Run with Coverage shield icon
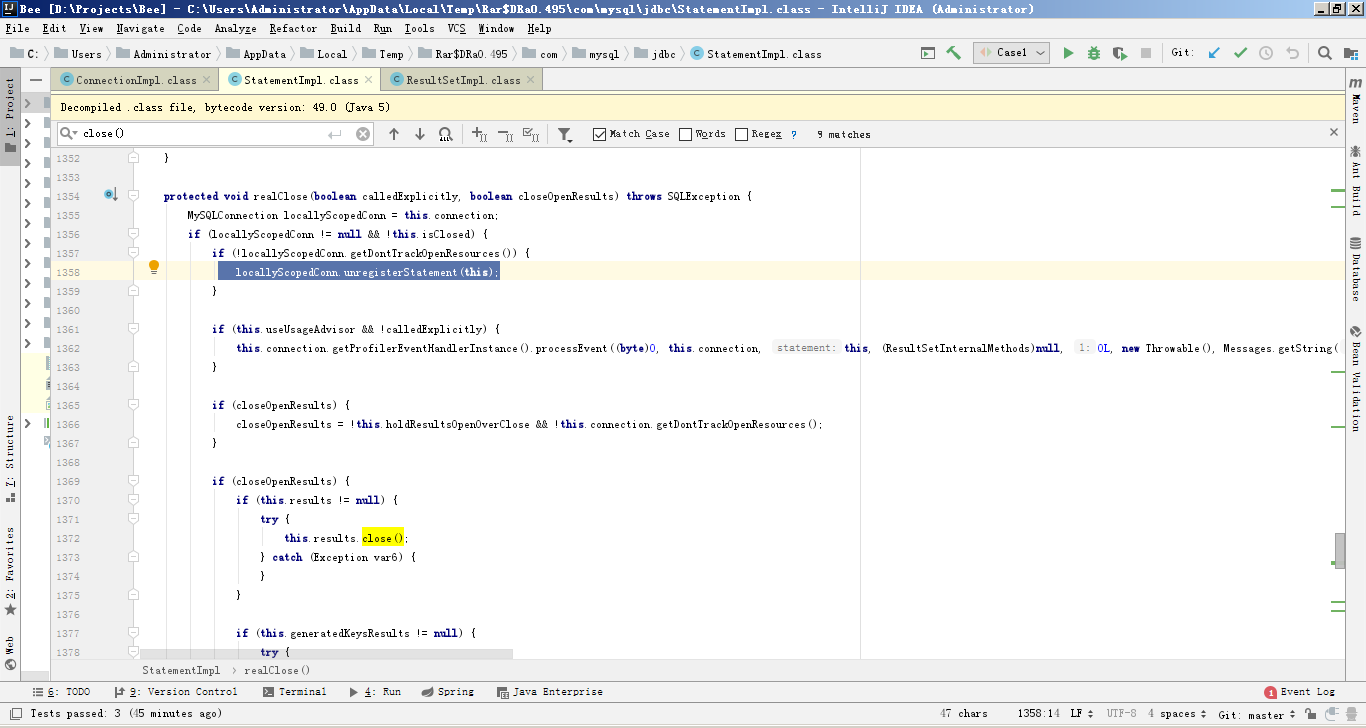Viewport: 1366px width, 728px height. (x=1119, y=53)
